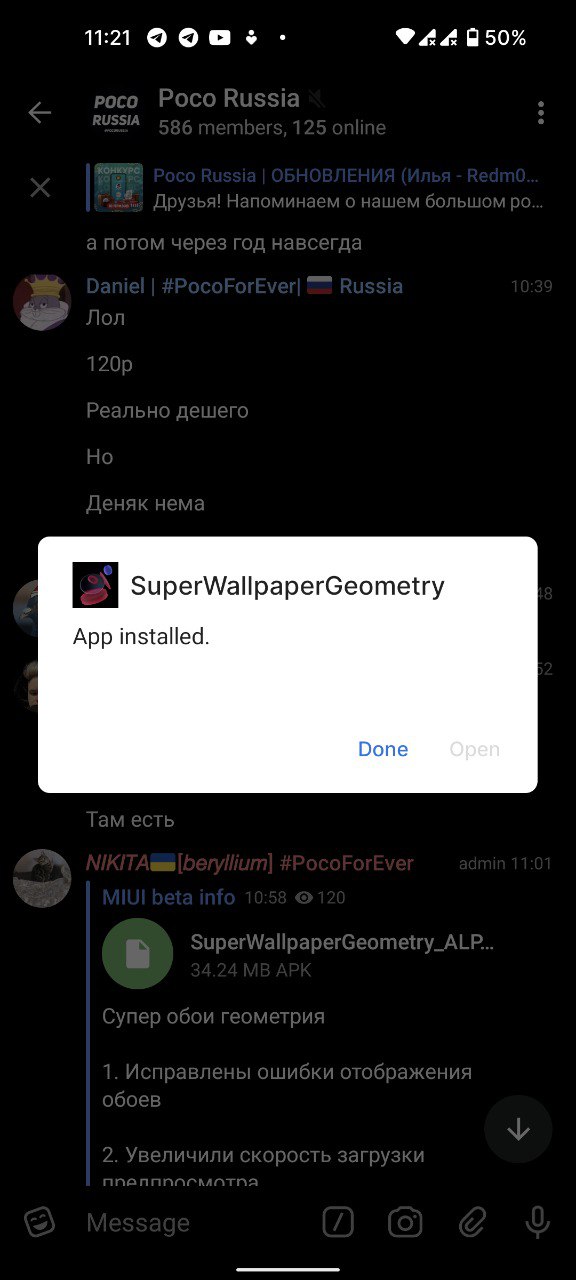Viewport: 576px width, 1280px height.
Task: Tap Daniel's profile avatar
Action: [42, 300]
